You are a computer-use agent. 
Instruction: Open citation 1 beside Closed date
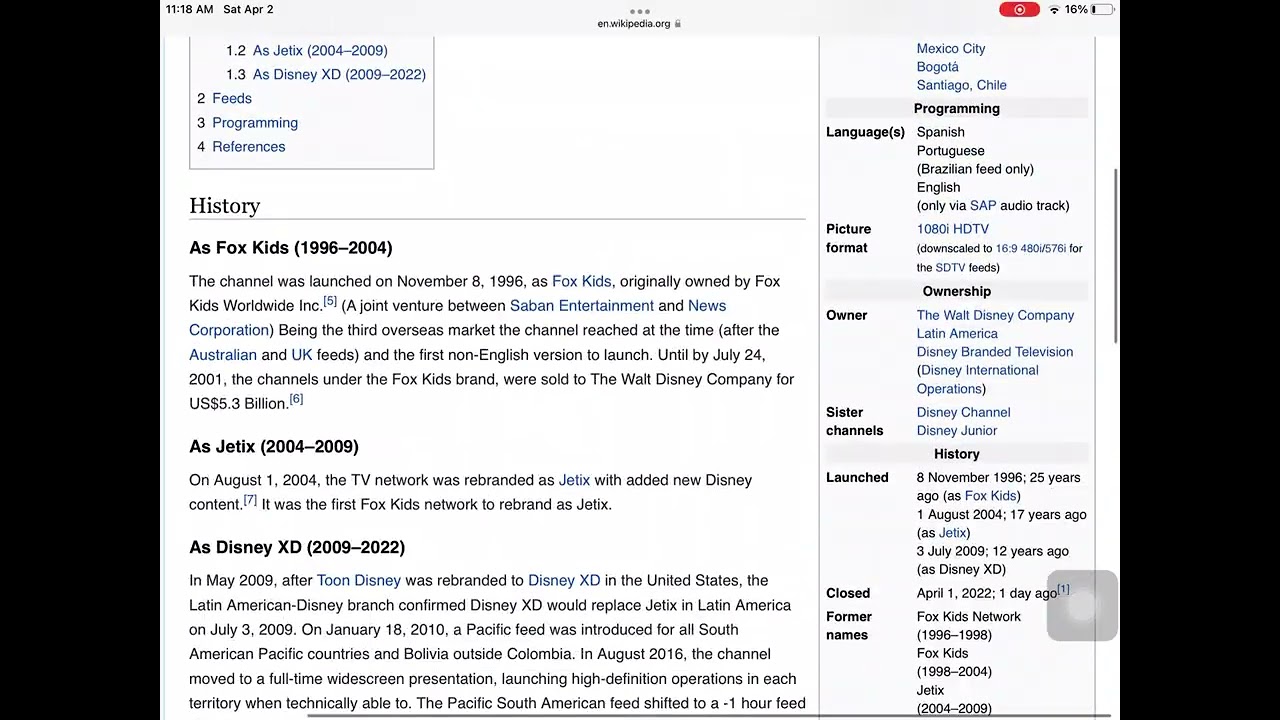[x=1063, y=589]
